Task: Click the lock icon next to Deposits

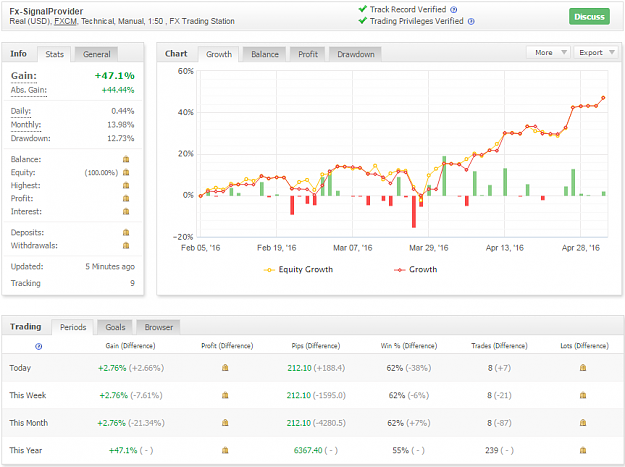Action: tap(126, 232)
